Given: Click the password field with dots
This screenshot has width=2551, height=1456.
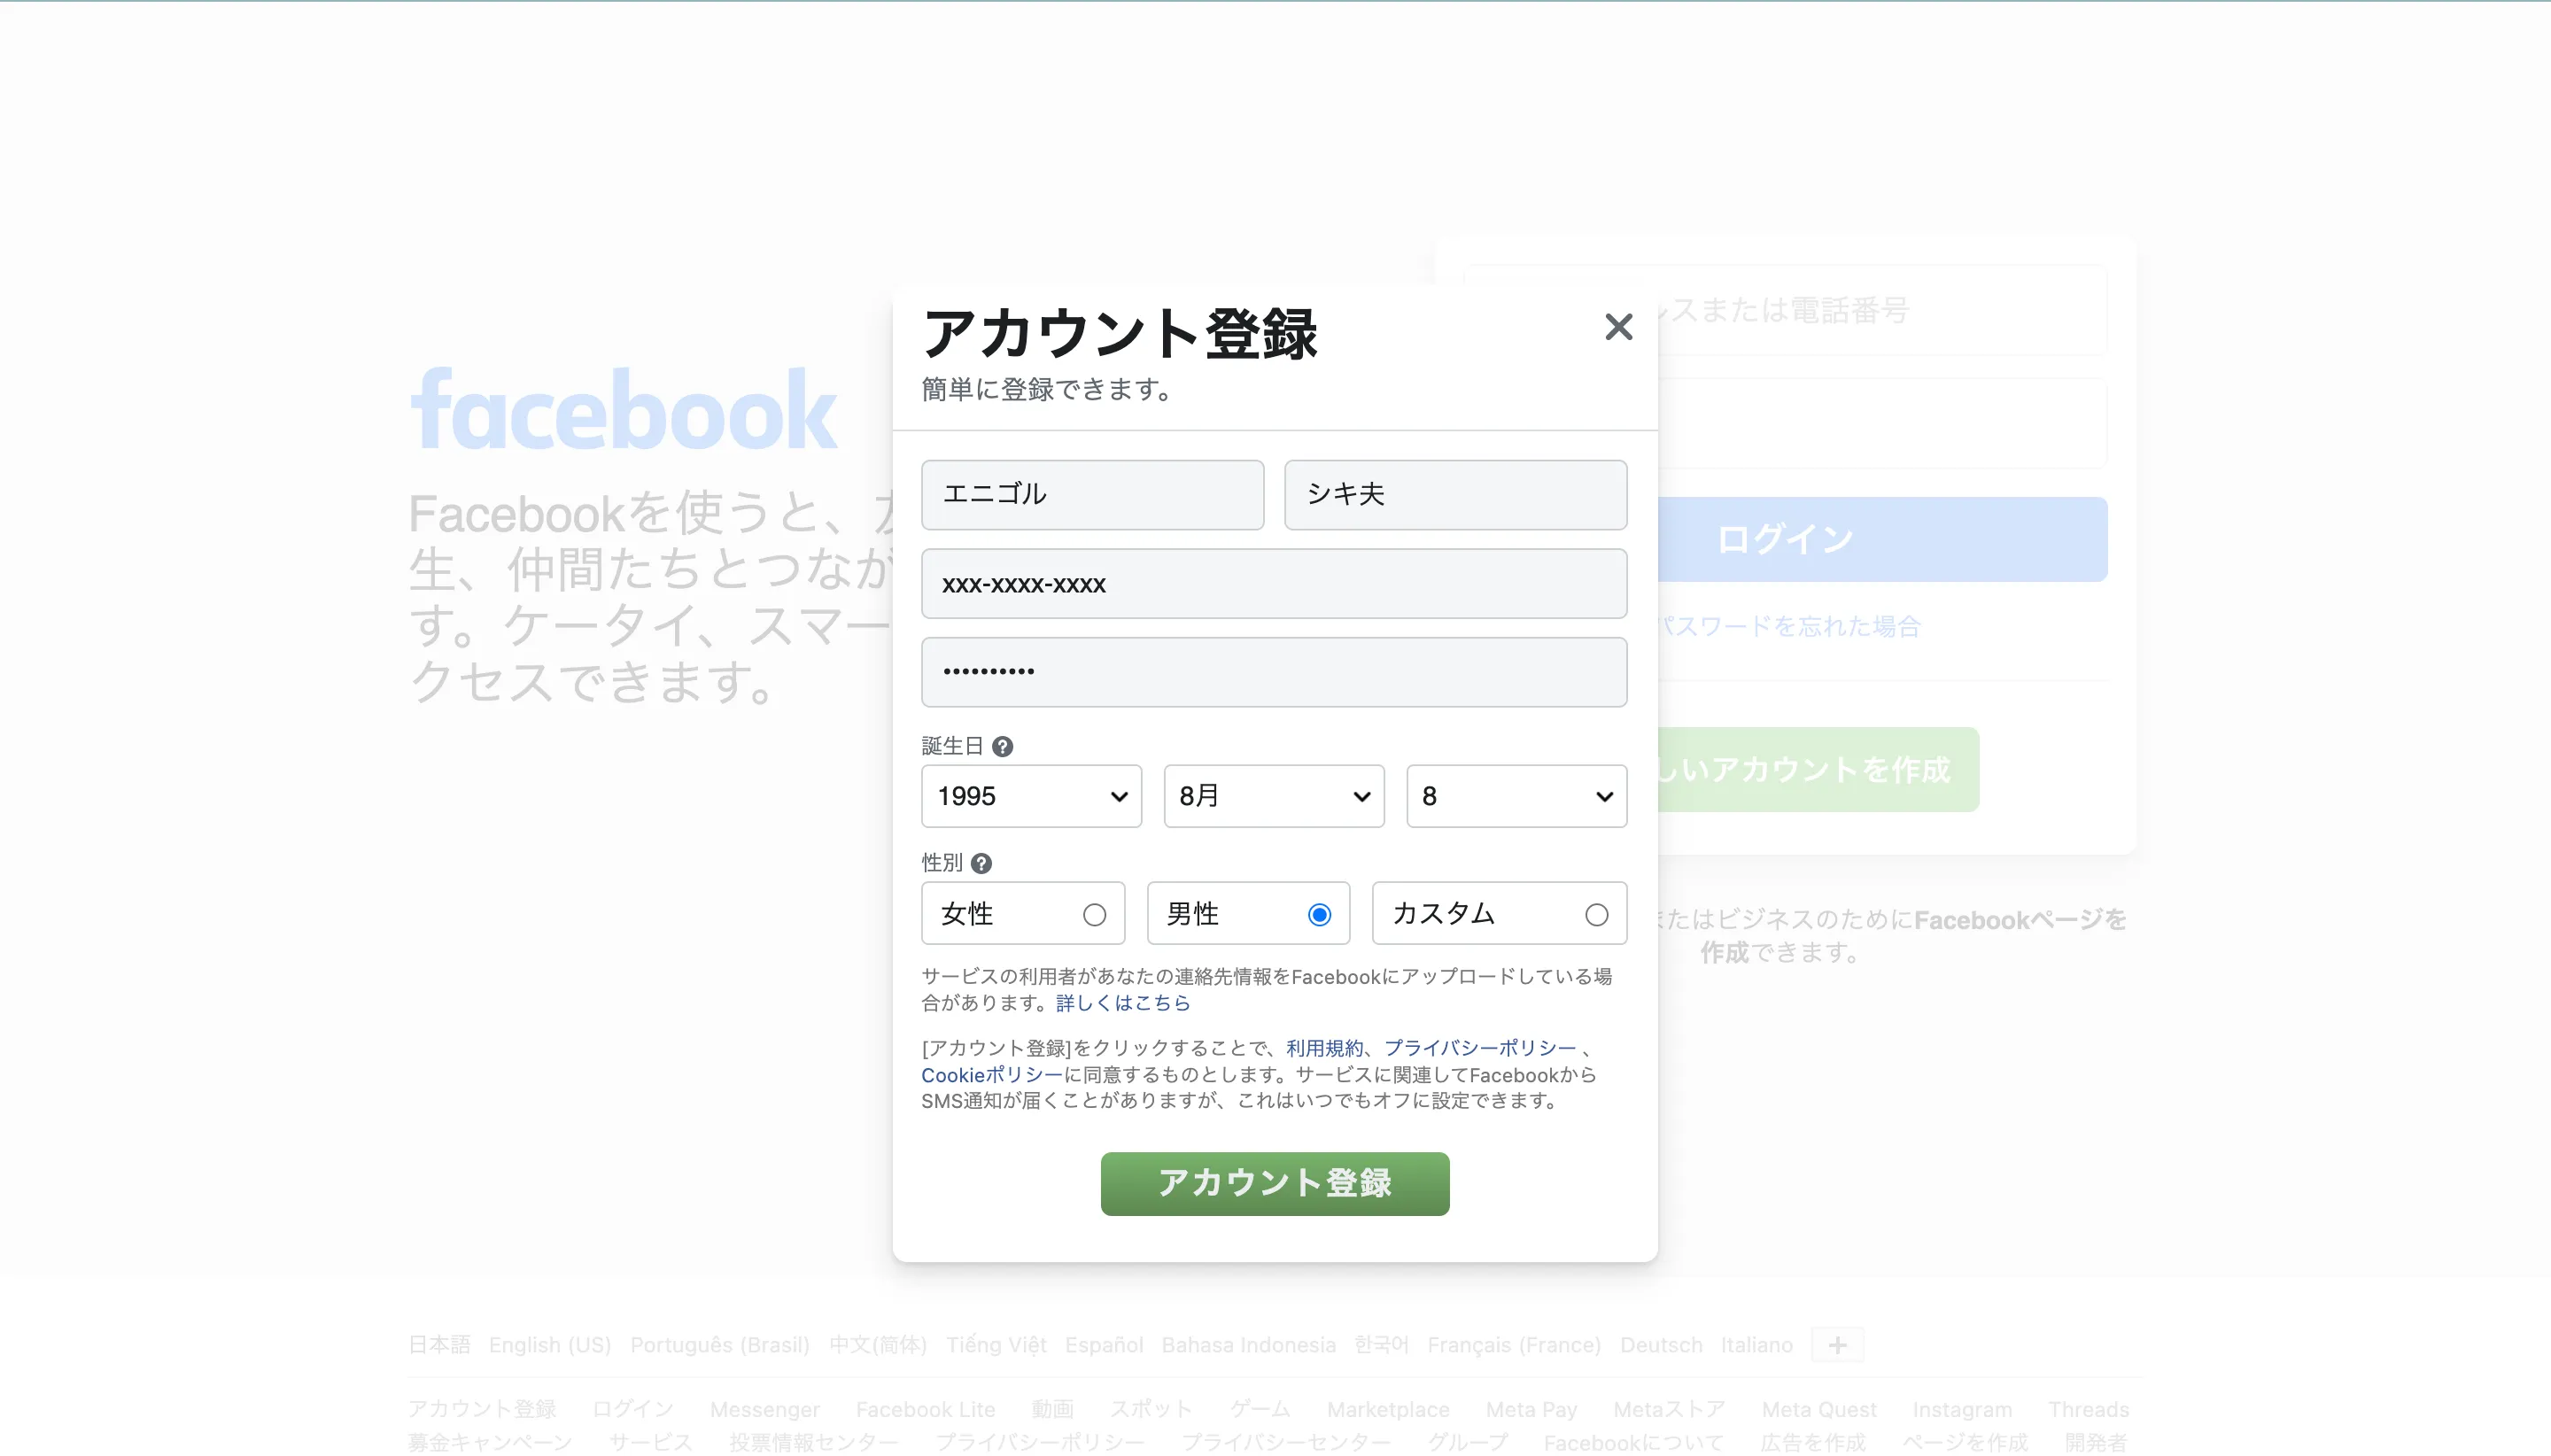Looking at the screenshot, I should tap(1274, 672).
